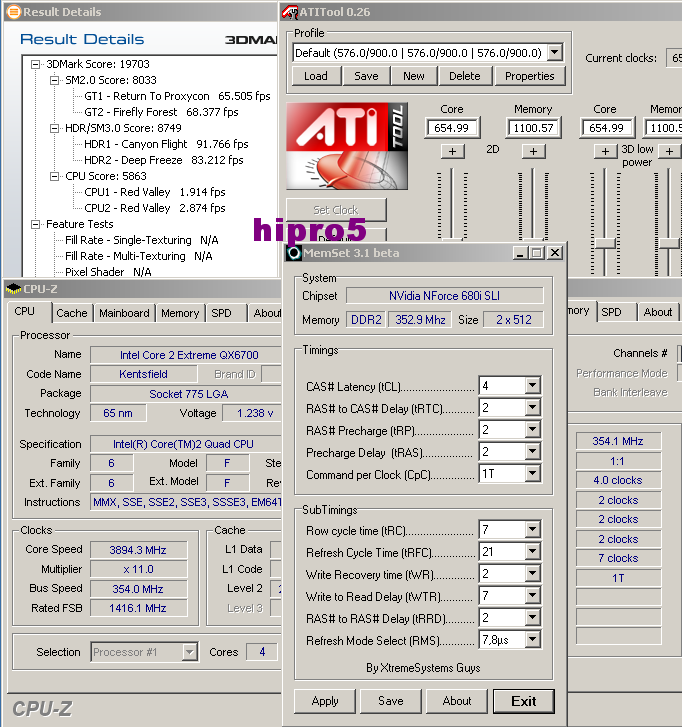
Task: Open the ATITool Profile dropdown
Action: (555, 52)
